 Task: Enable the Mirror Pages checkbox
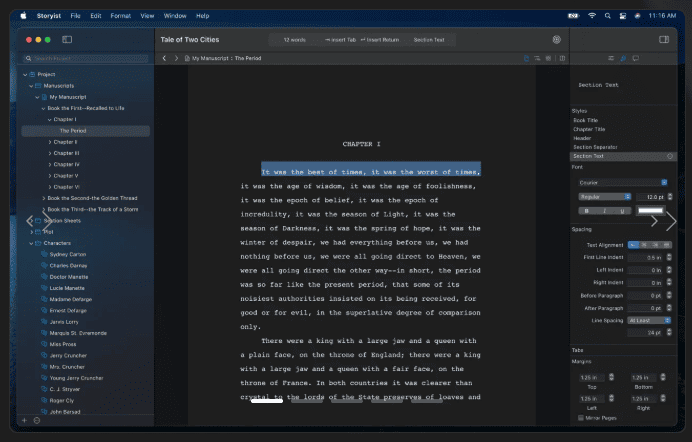[x=581, y=418]
